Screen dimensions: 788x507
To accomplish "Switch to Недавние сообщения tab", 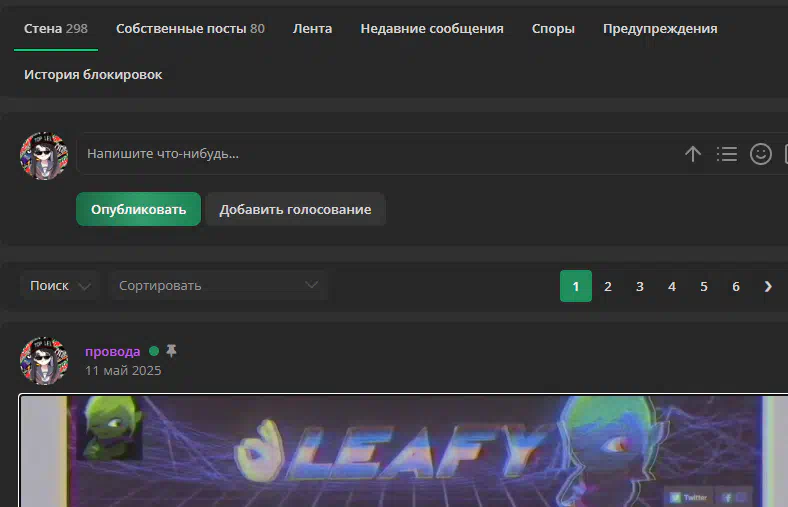I will pos(432,29).
